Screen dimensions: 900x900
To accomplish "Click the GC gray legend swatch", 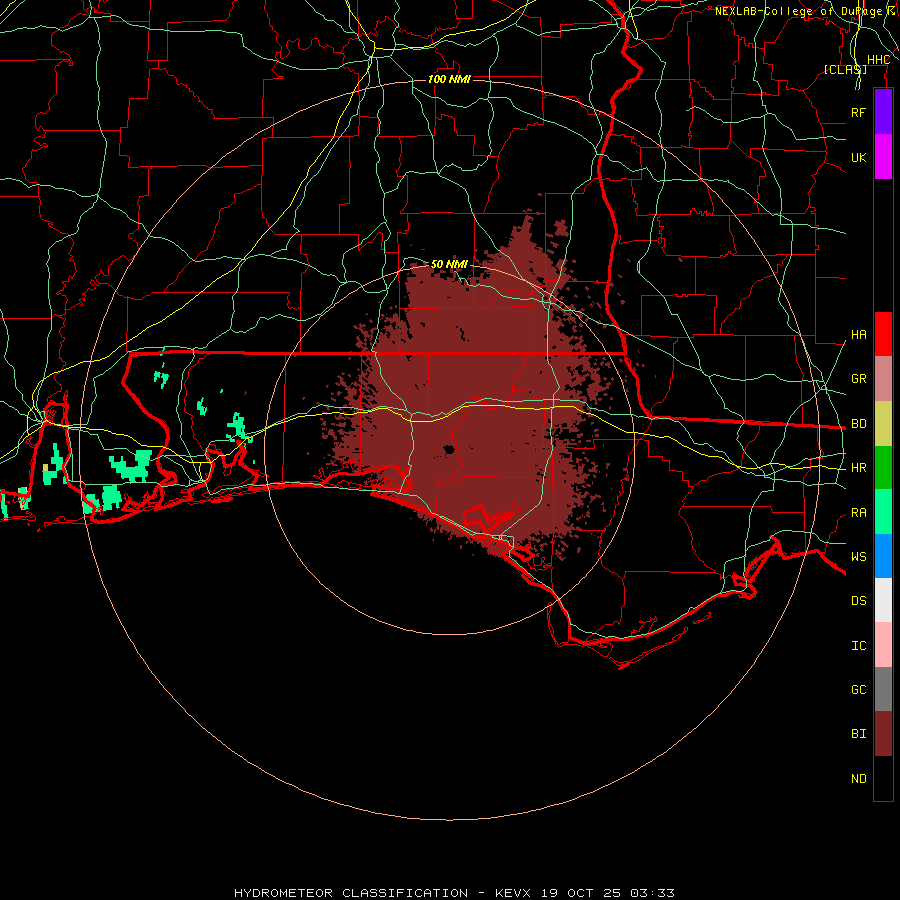I will pos(883,689).
